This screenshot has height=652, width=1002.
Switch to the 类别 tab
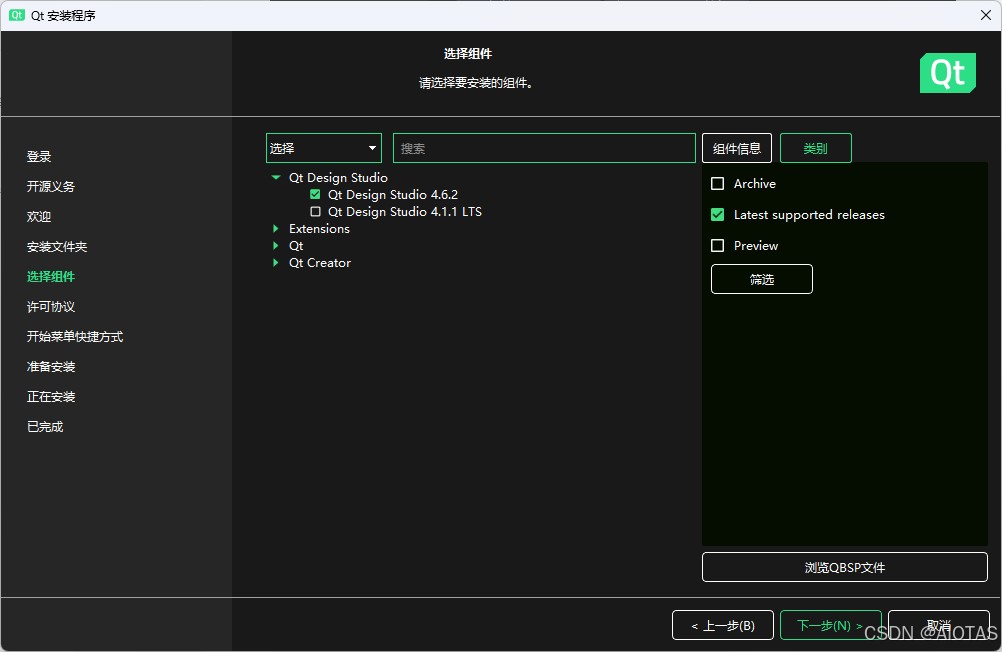tap(815, 148)
